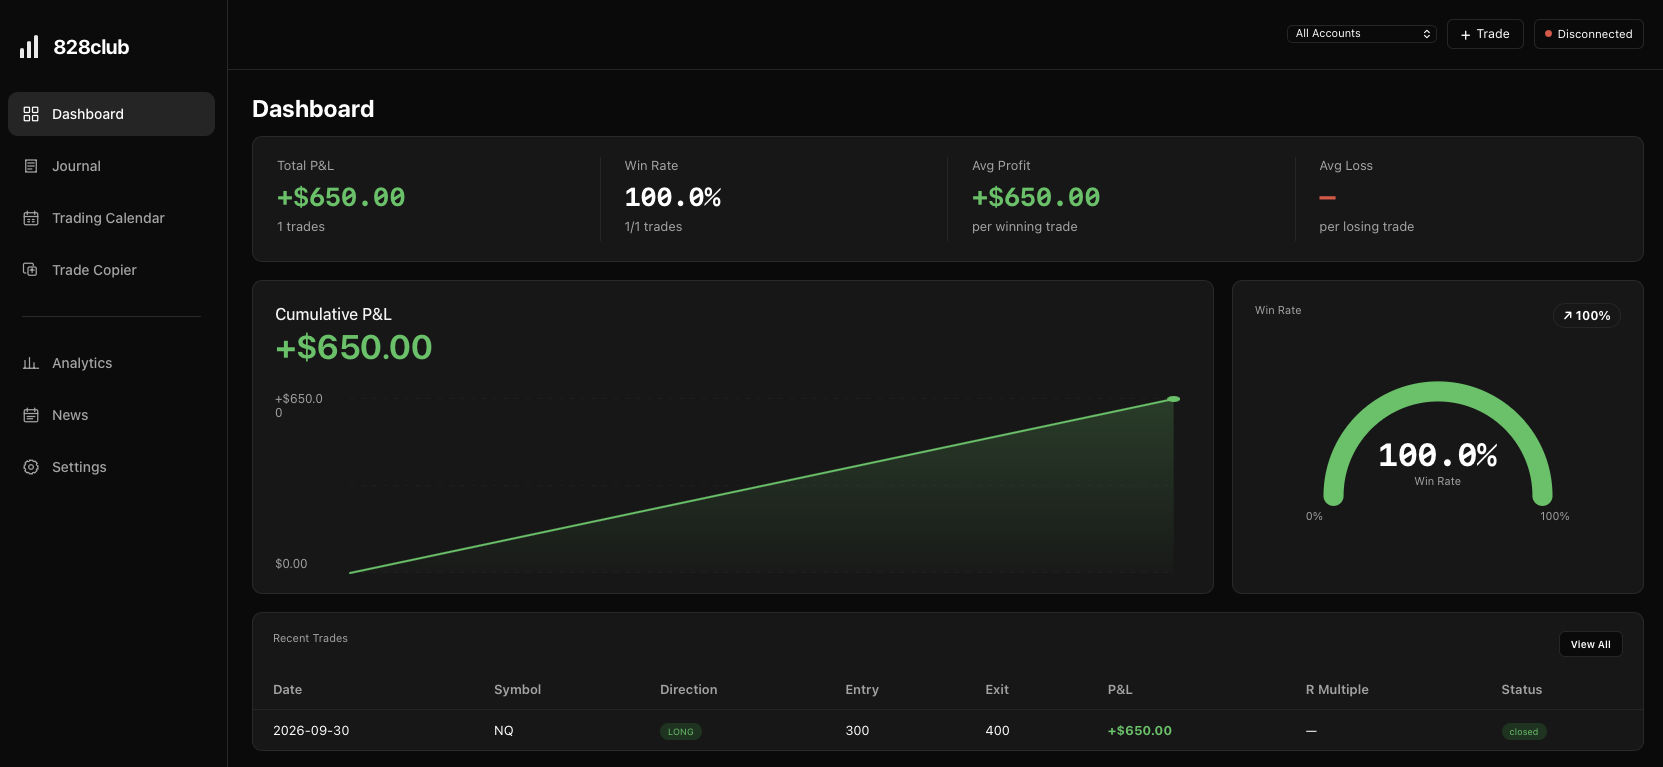
Task: Click the R Multiple column header
Action: pos(1337,690)
